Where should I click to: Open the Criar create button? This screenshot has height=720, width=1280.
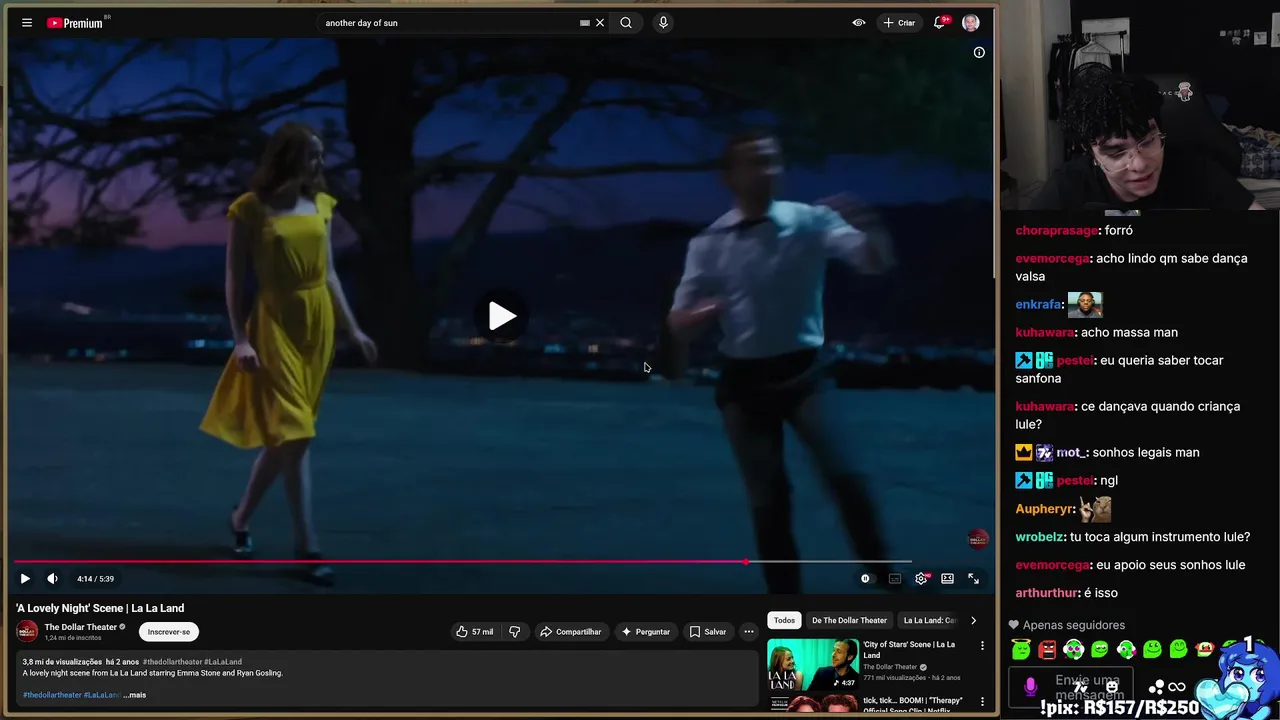(899, 23)
